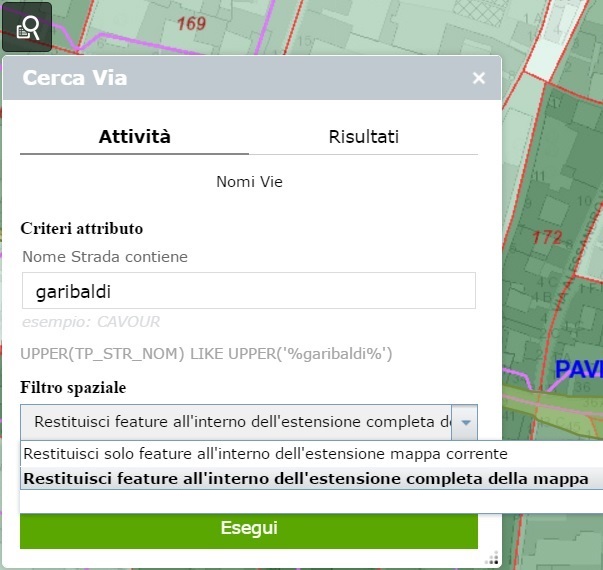Viewport: 603px width, 570px height.
Task: Click the Filtro spaziale heading
Action: pyautogui.click(x=73, y=387)
